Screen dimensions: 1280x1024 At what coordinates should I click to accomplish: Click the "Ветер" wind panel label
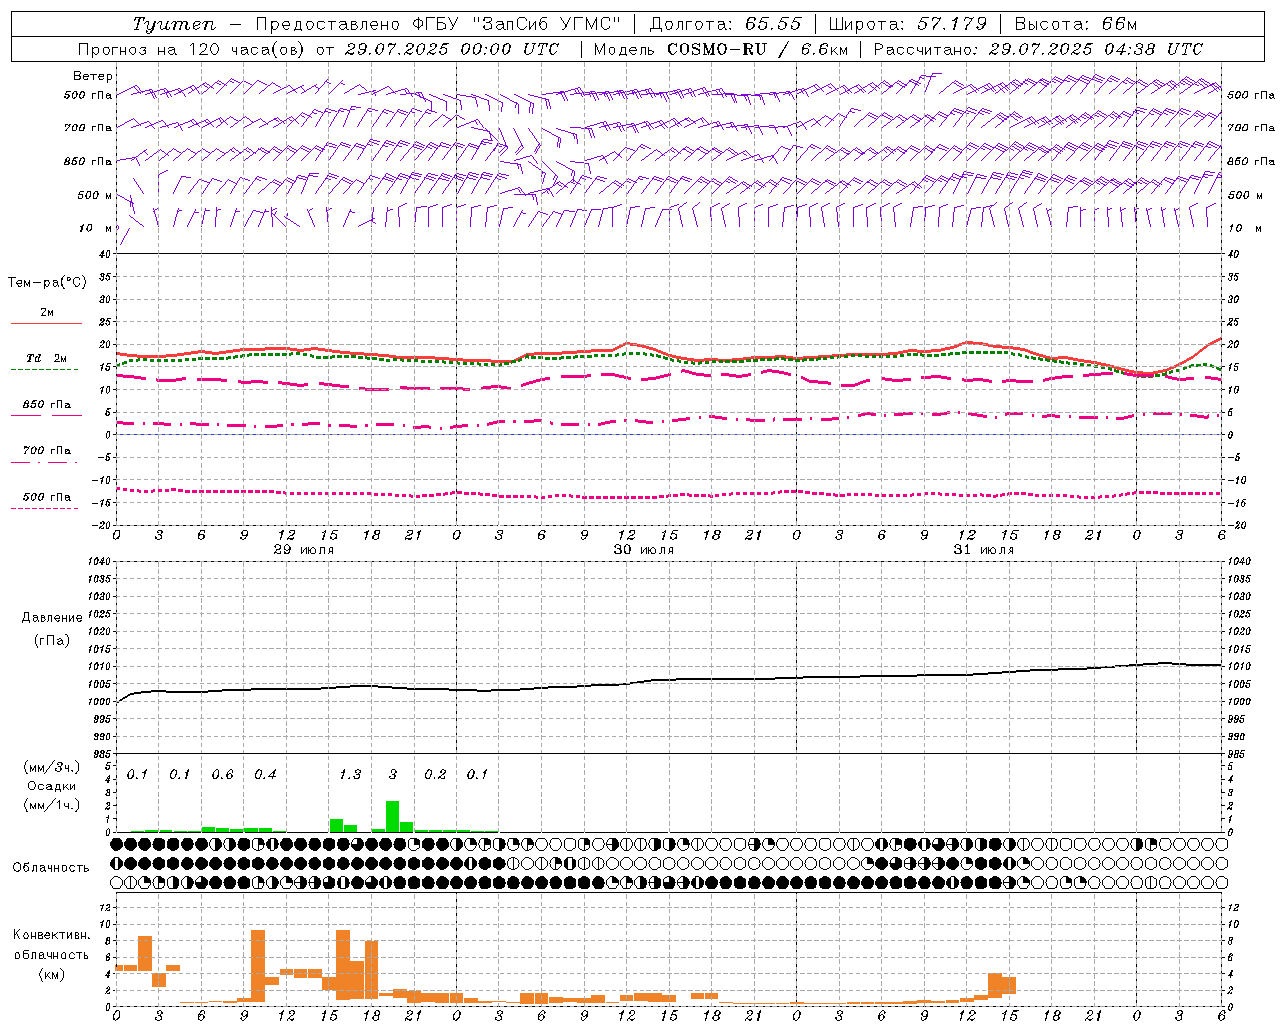point(93,76)
